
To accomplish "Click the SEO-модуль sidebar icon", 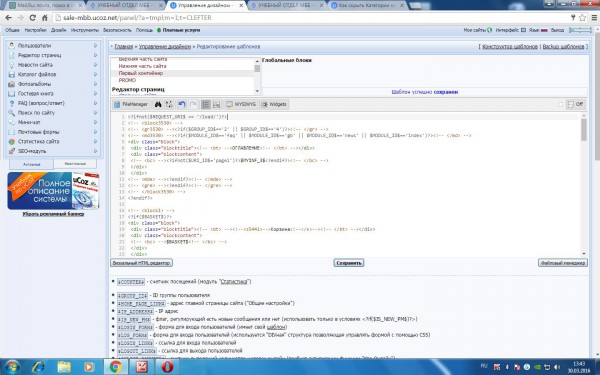I will (11, 151).
